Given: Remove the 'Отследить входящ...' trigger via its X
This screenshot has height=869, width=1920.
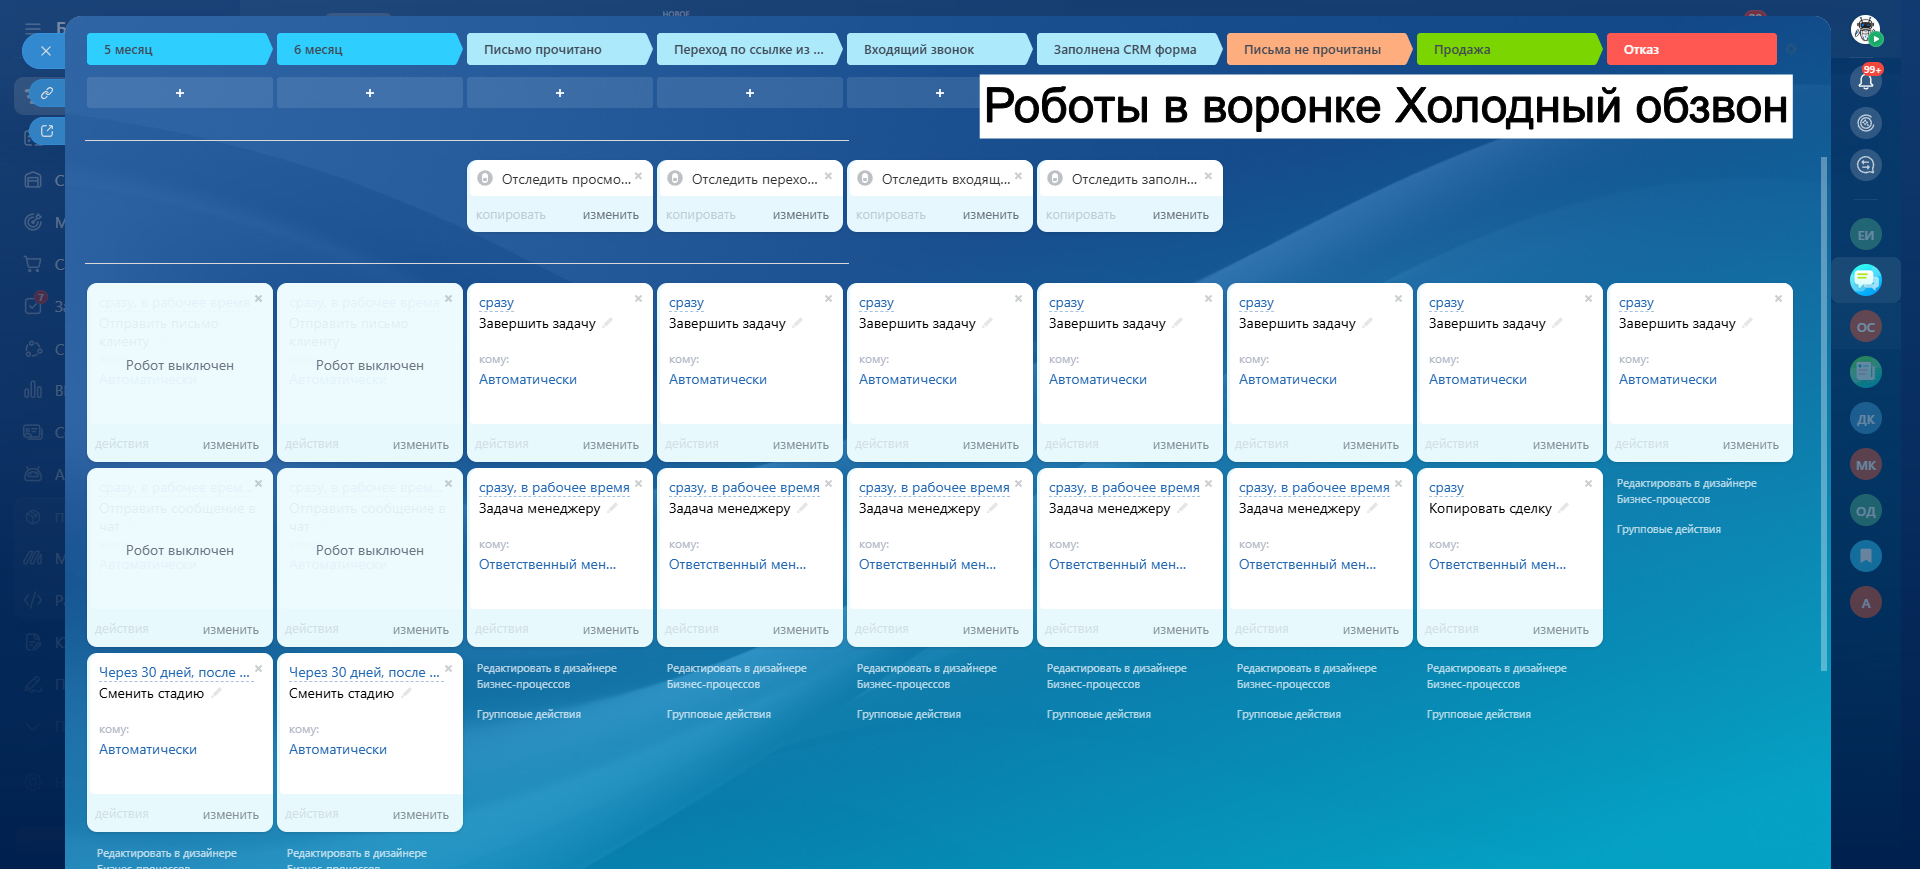Looking at the screenshot, I should [x=1018, y=176].
